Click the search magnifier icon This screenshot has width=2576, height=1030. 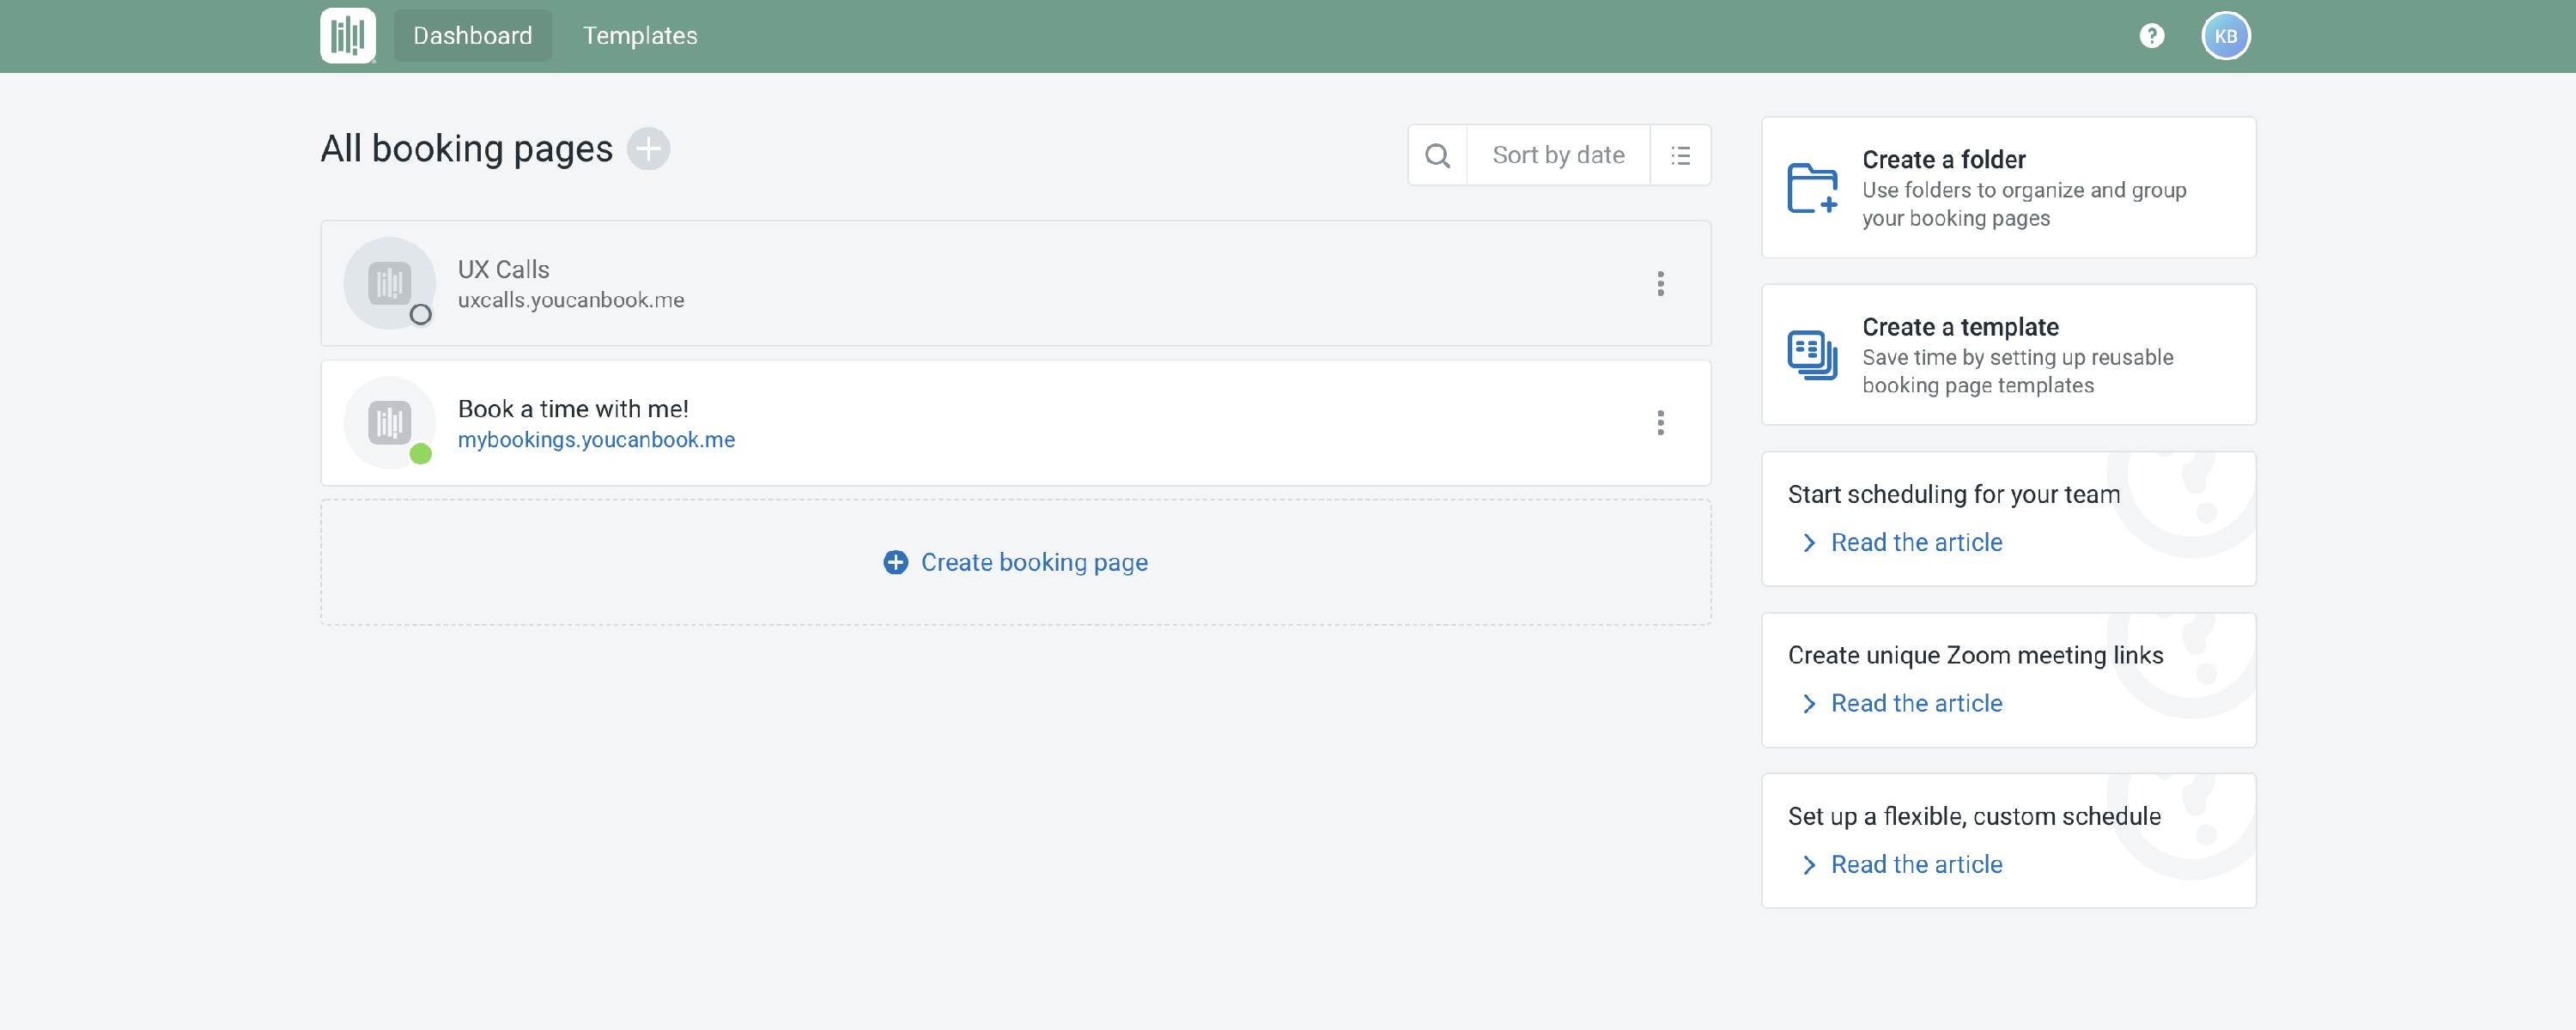(x=1437, y=155)
